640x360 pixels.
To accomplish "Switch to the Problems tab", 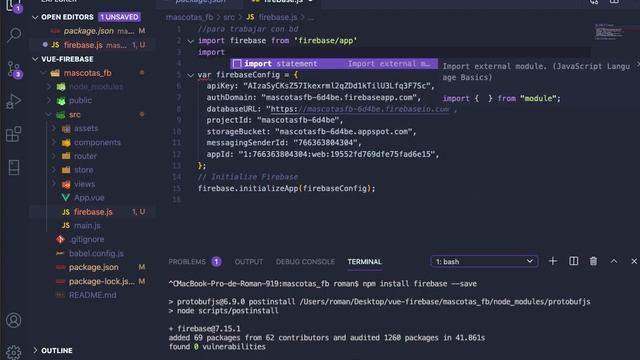I will [x=187, y=262].
